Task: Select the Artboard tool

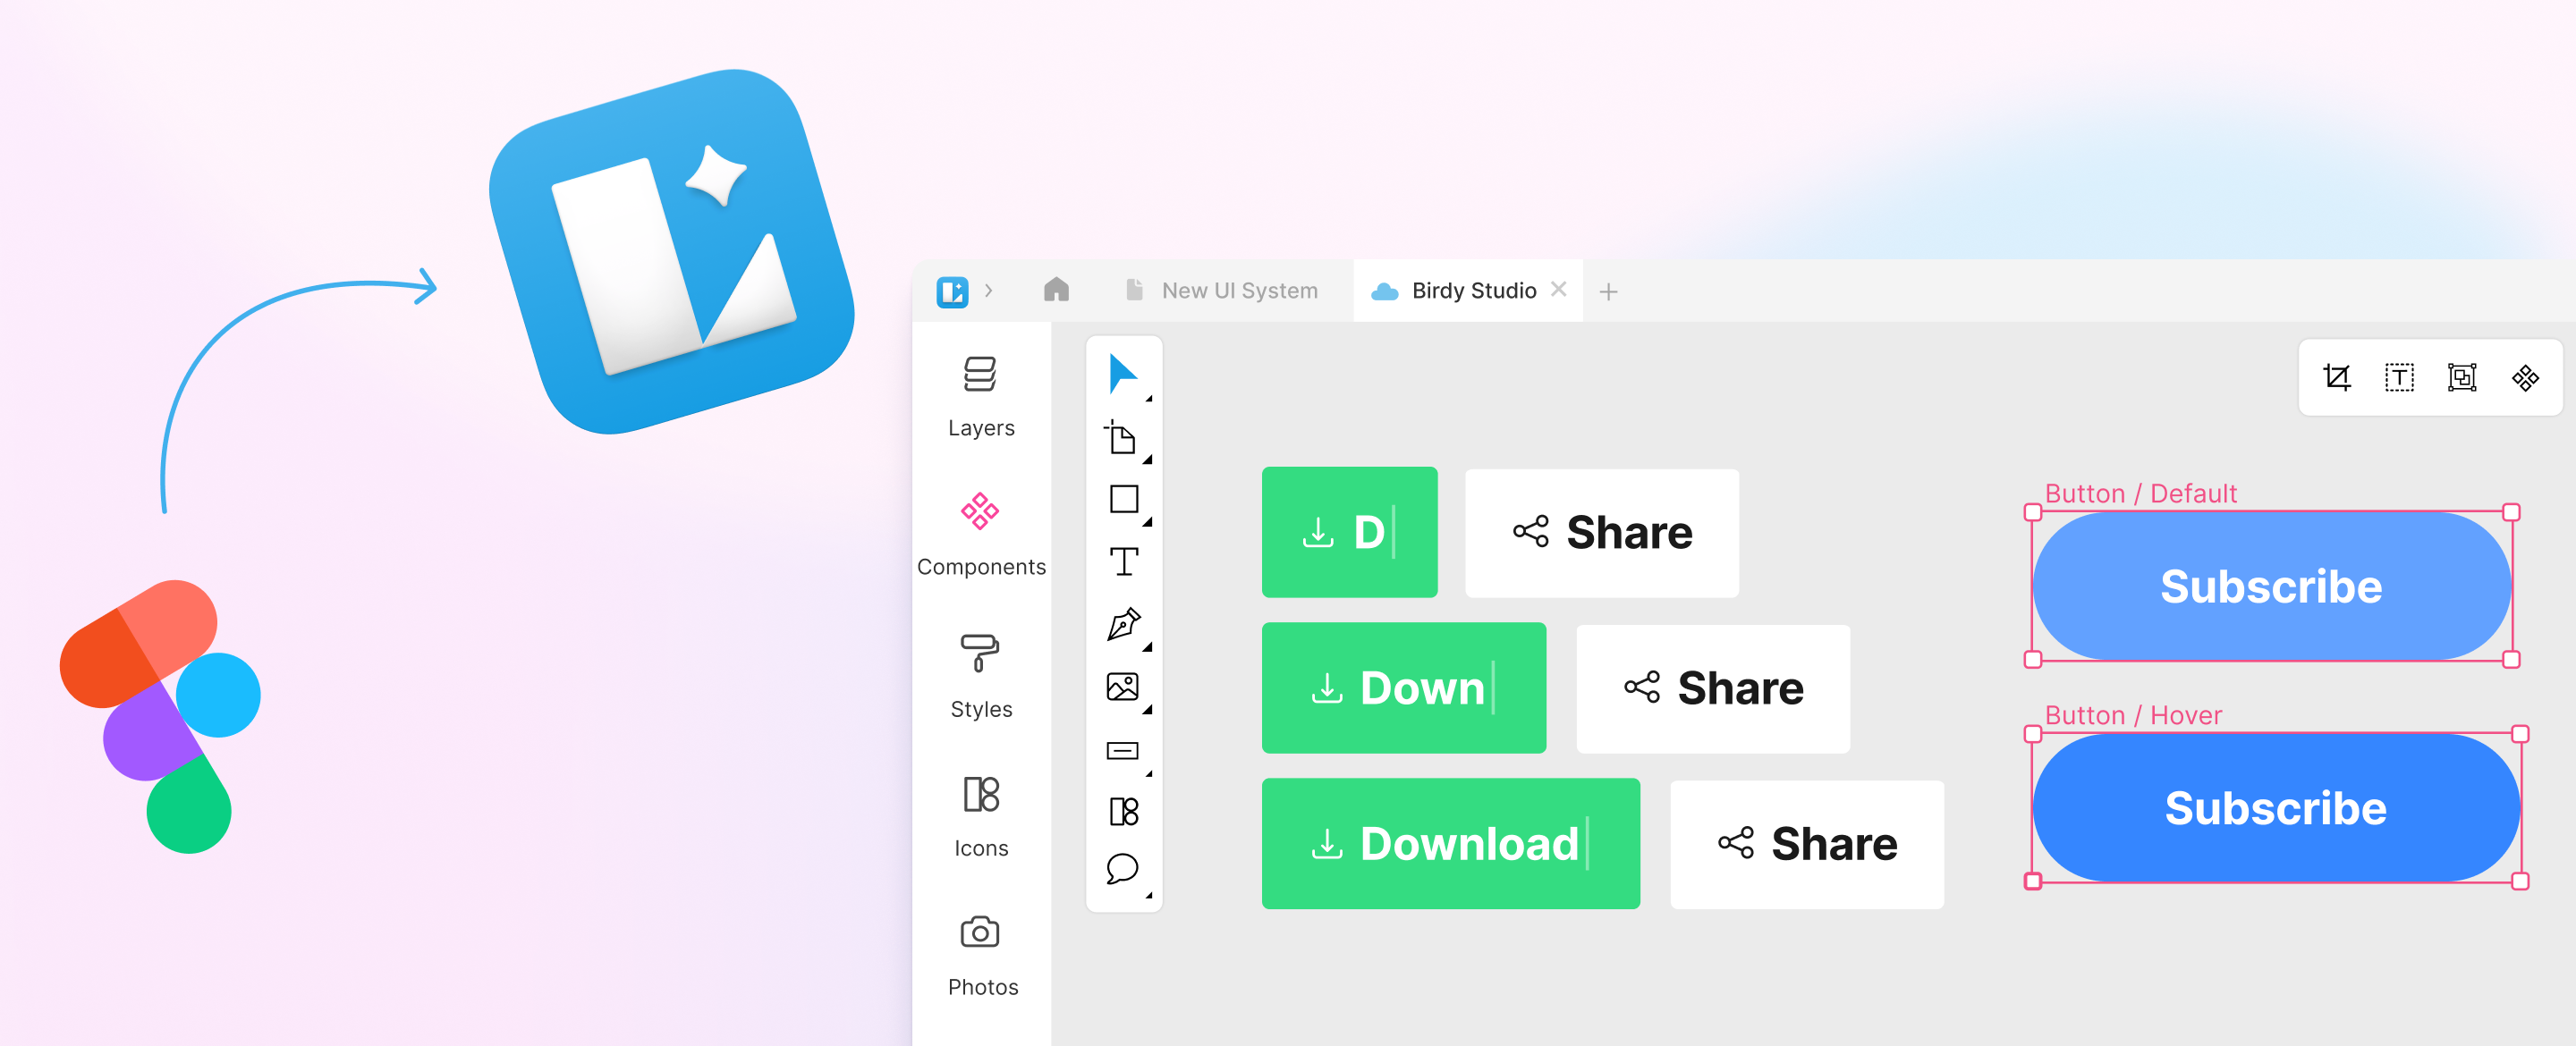Action: pyautogui.click(x=1122, y=438)
